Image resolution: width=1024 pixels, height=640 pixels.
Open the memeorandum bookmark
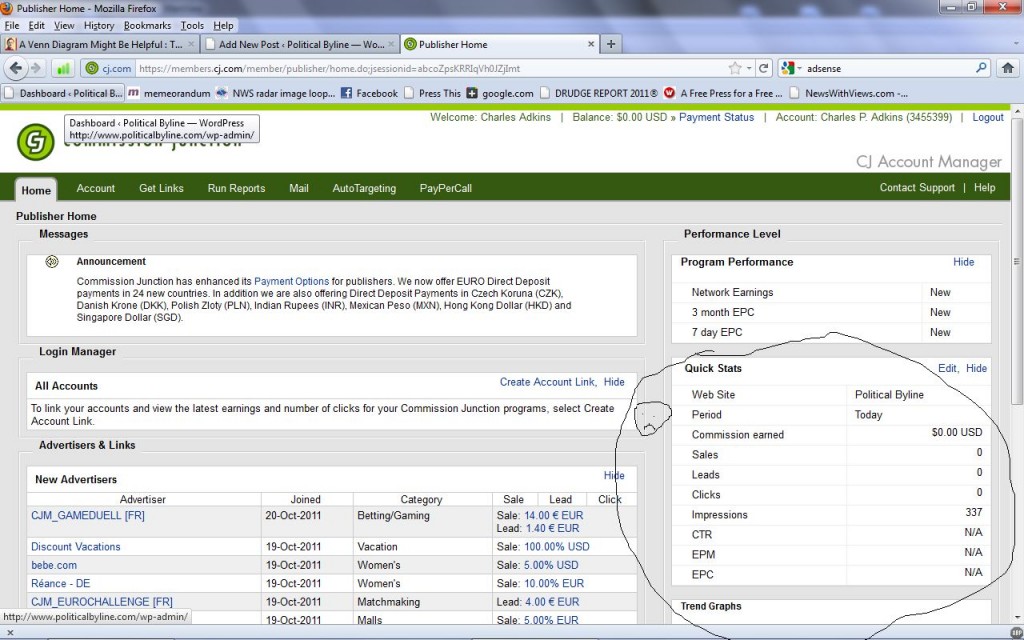coord(169,93)
